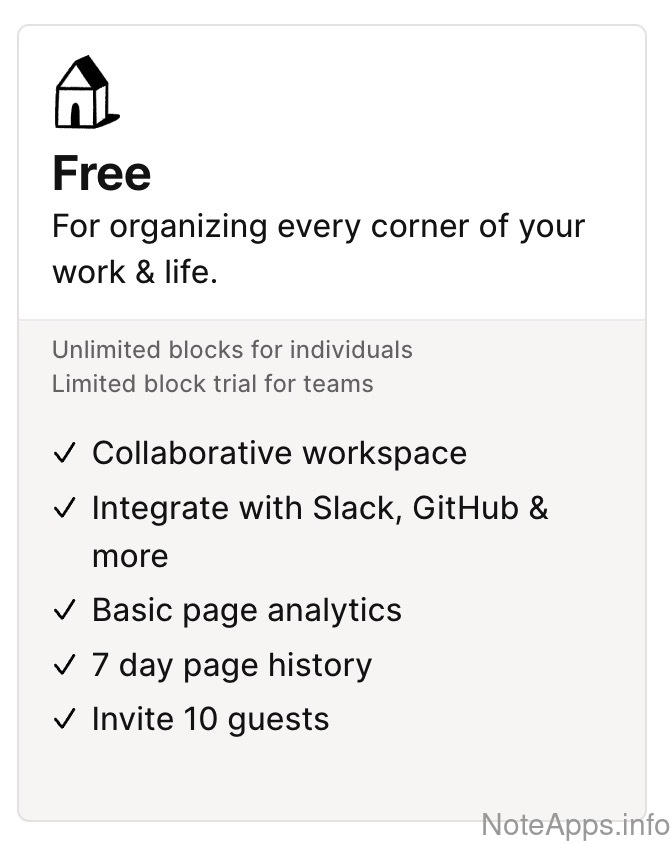Select the 7 day page history feature

(x=231, y=665)
